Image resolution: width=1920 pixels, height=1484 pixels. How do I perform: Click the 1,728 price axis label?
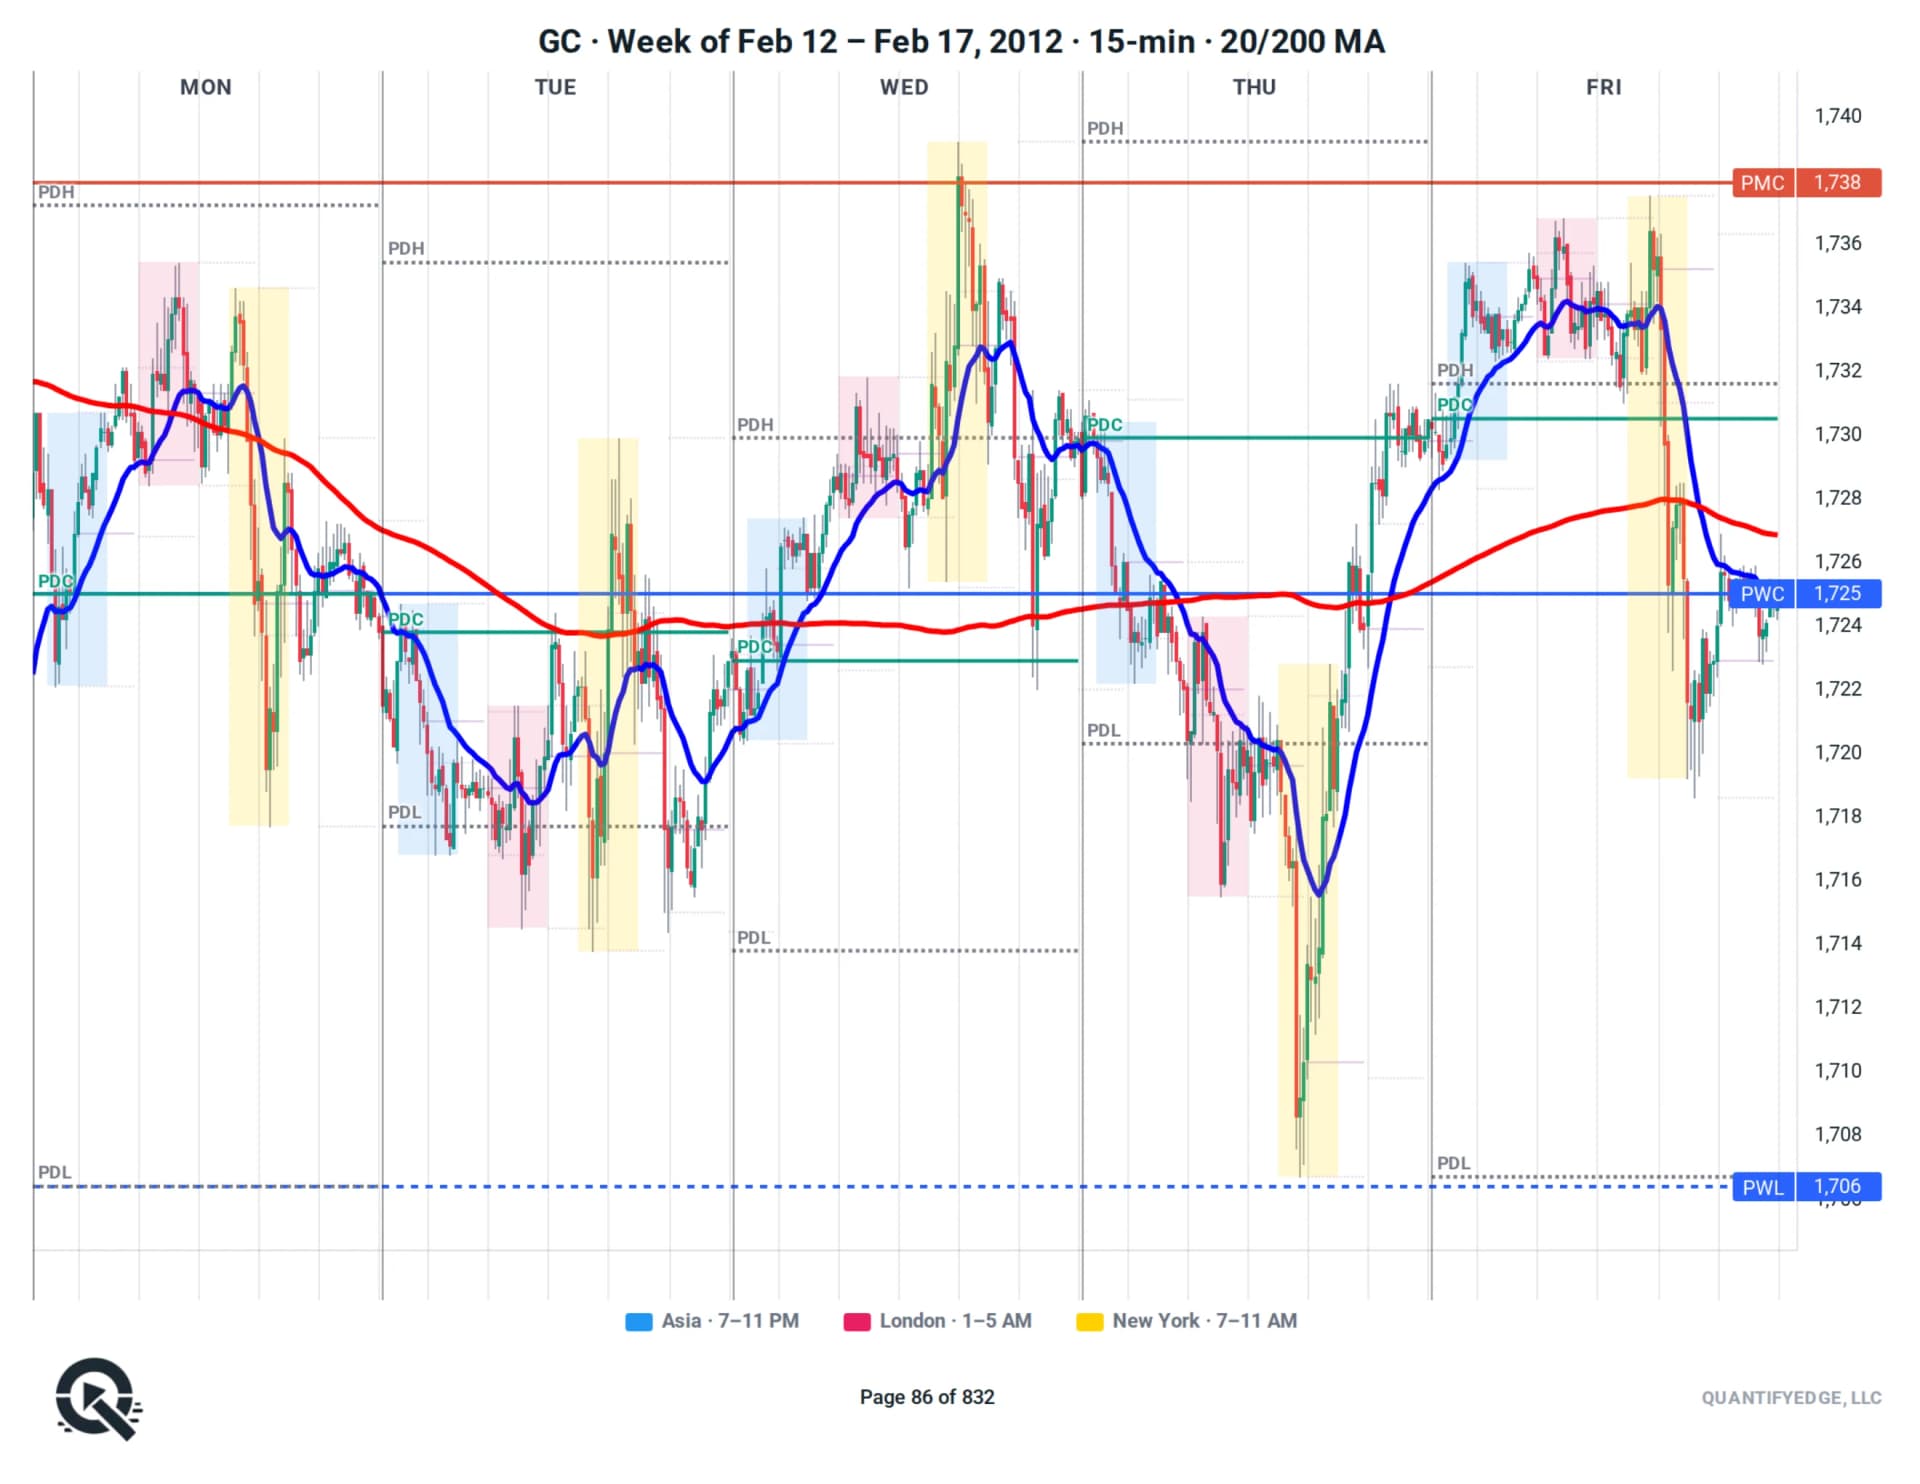[1838, 498]
